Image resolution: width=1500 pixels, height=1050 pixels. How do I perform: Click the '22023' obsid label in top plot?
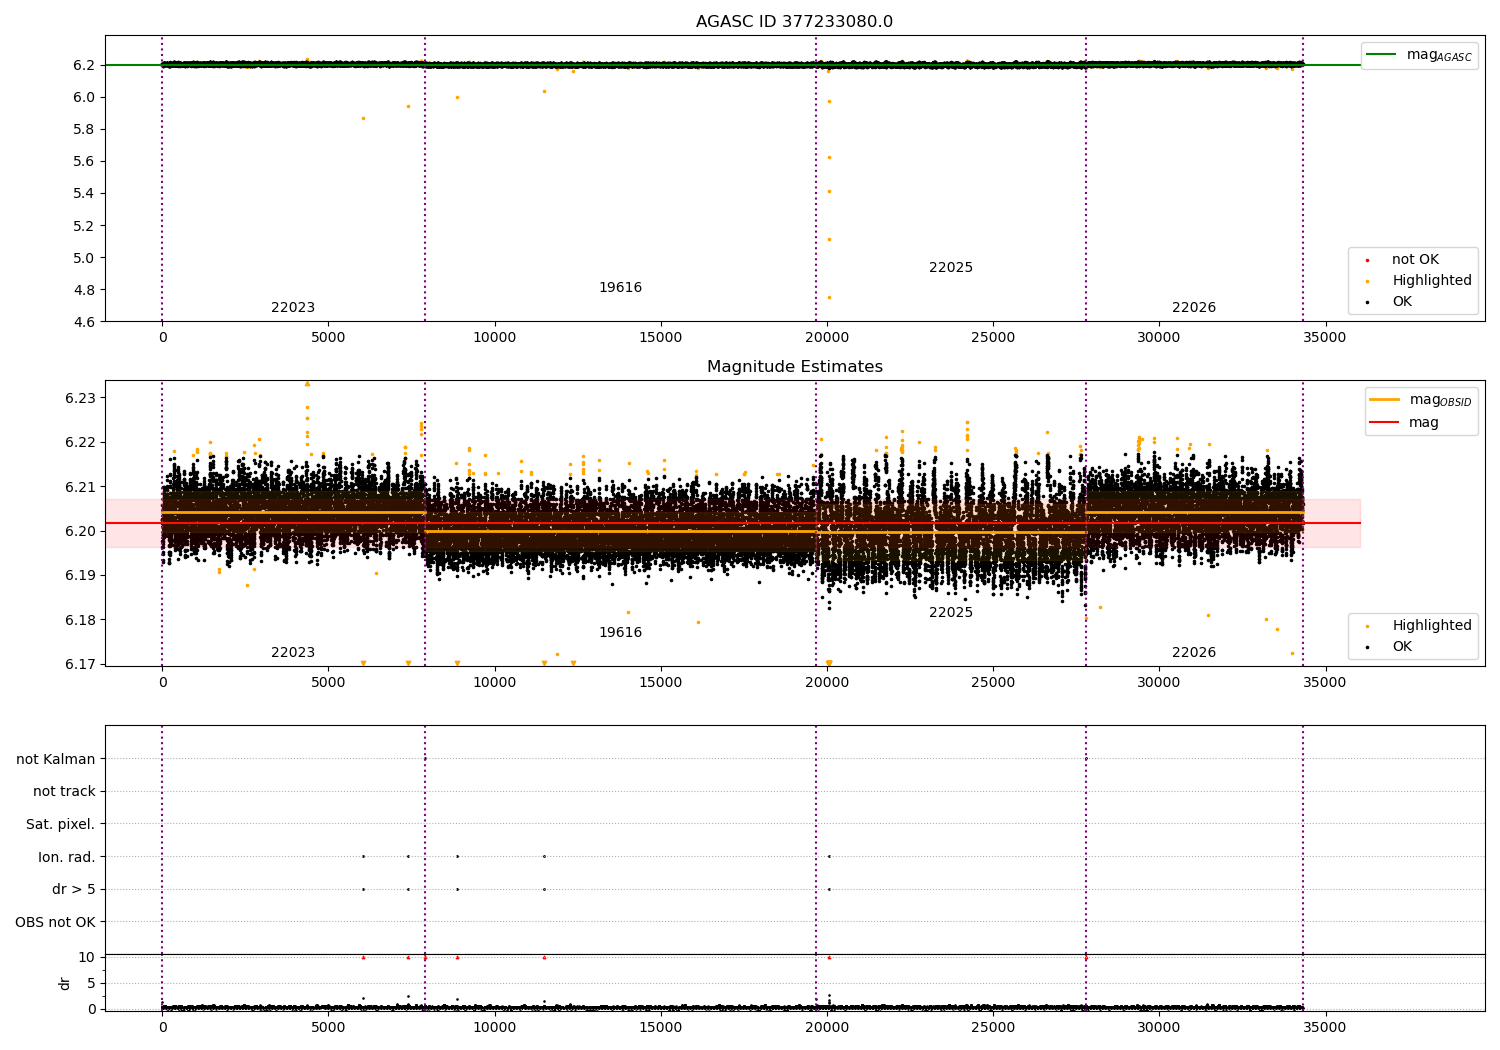click(293, 308)
